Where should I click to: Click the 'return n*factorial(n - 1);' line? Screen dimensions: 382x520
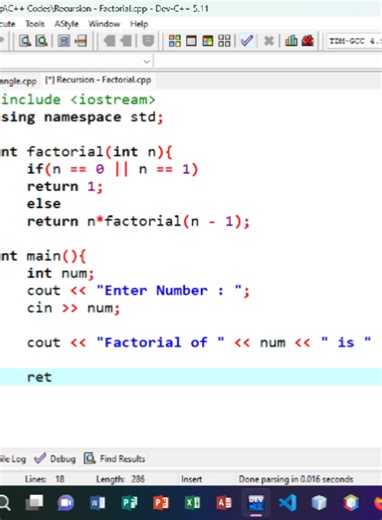pos(138,221)
